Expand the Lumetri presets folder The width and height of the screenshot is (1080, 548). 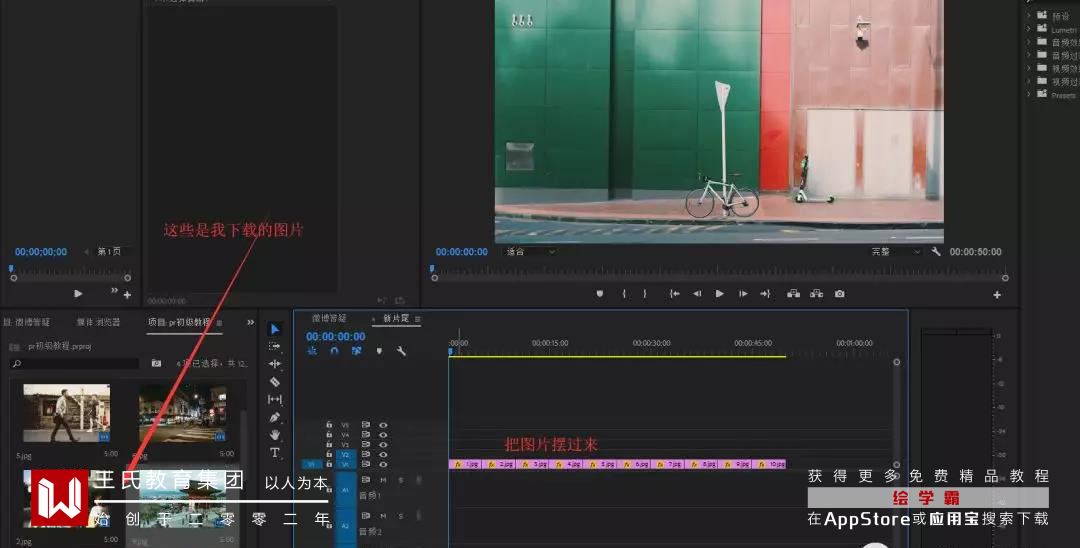point(1029,29)
